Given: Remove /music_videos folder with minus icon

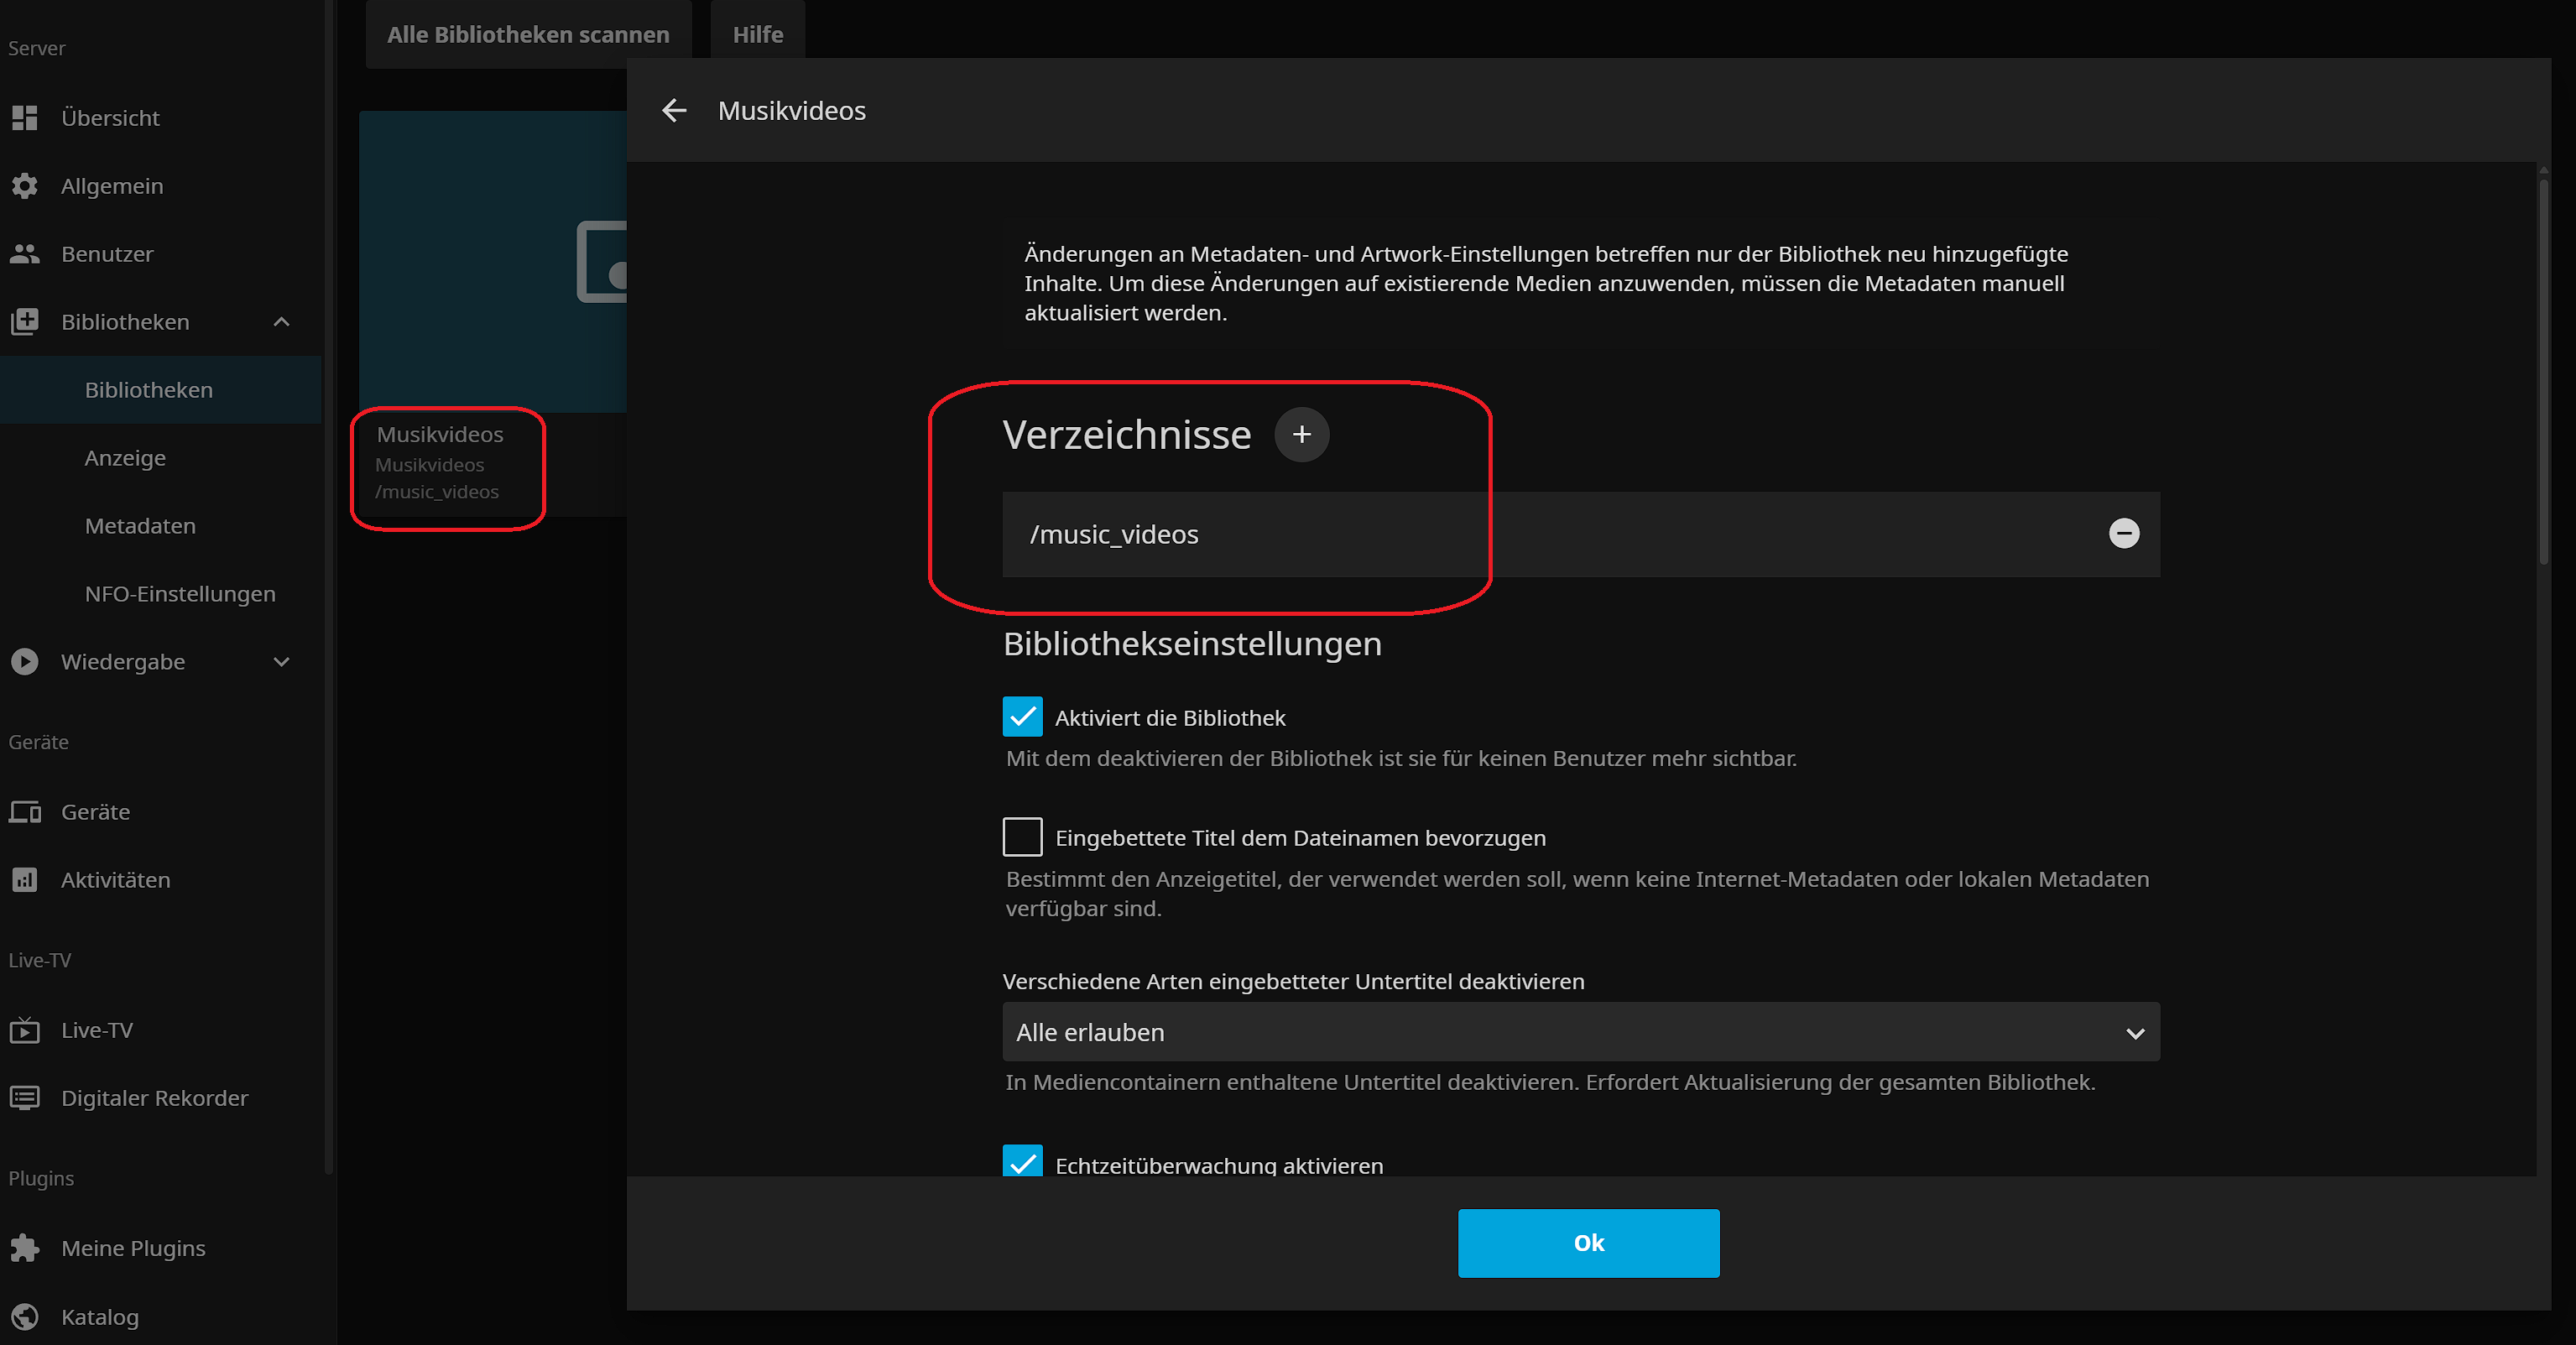Looking at the screenshot, I should pyautogui.click(x=2124, y=534).
